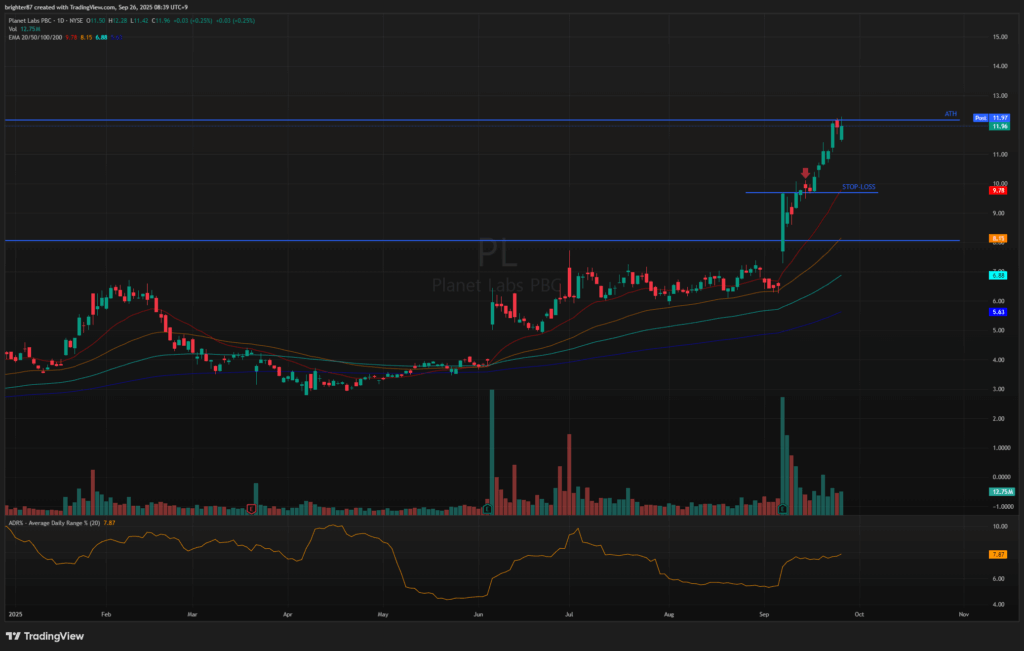Click the Feb label on time axis
Screen dimensions: 1024x651
106,614
